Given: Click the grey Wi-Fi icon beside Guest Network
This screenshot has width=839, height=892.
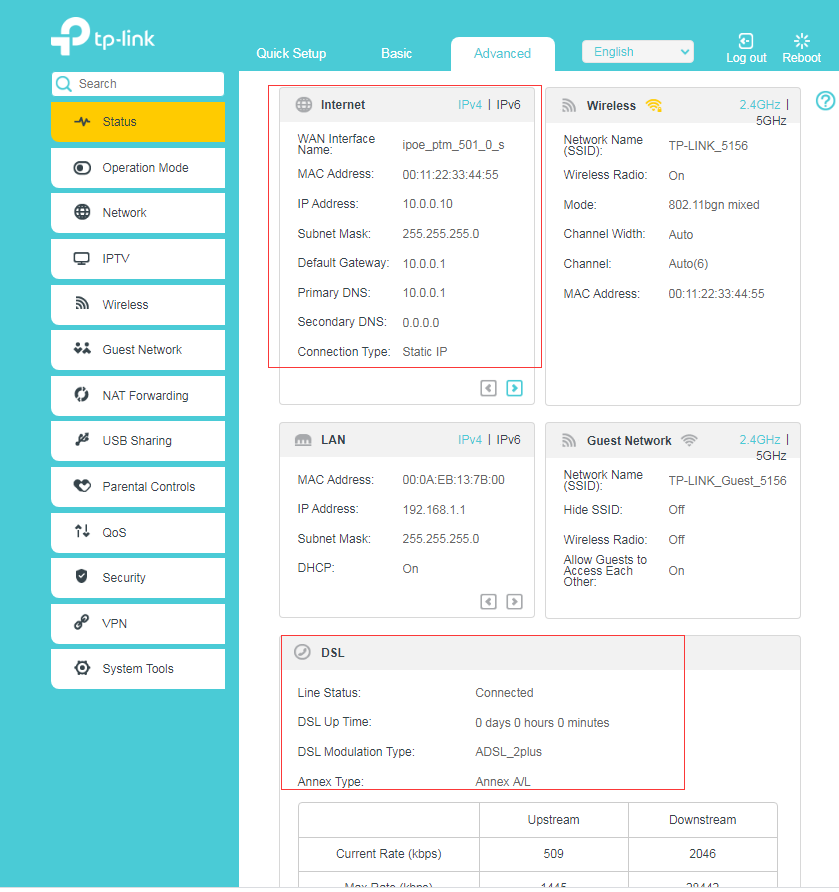Looking at the screenshot, I should [689, 440].
